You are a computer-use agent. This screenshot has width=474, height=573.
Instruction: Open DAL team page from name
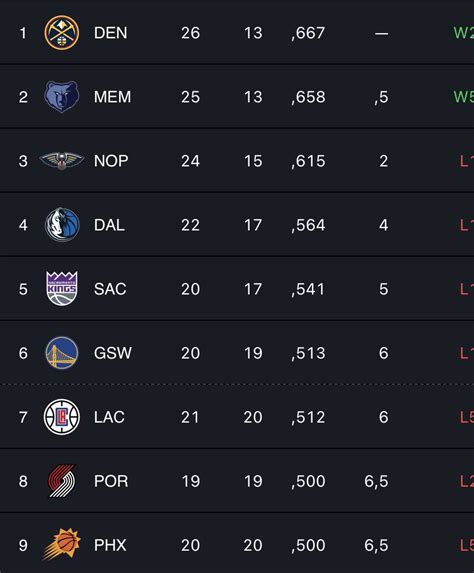coord(109,225)
